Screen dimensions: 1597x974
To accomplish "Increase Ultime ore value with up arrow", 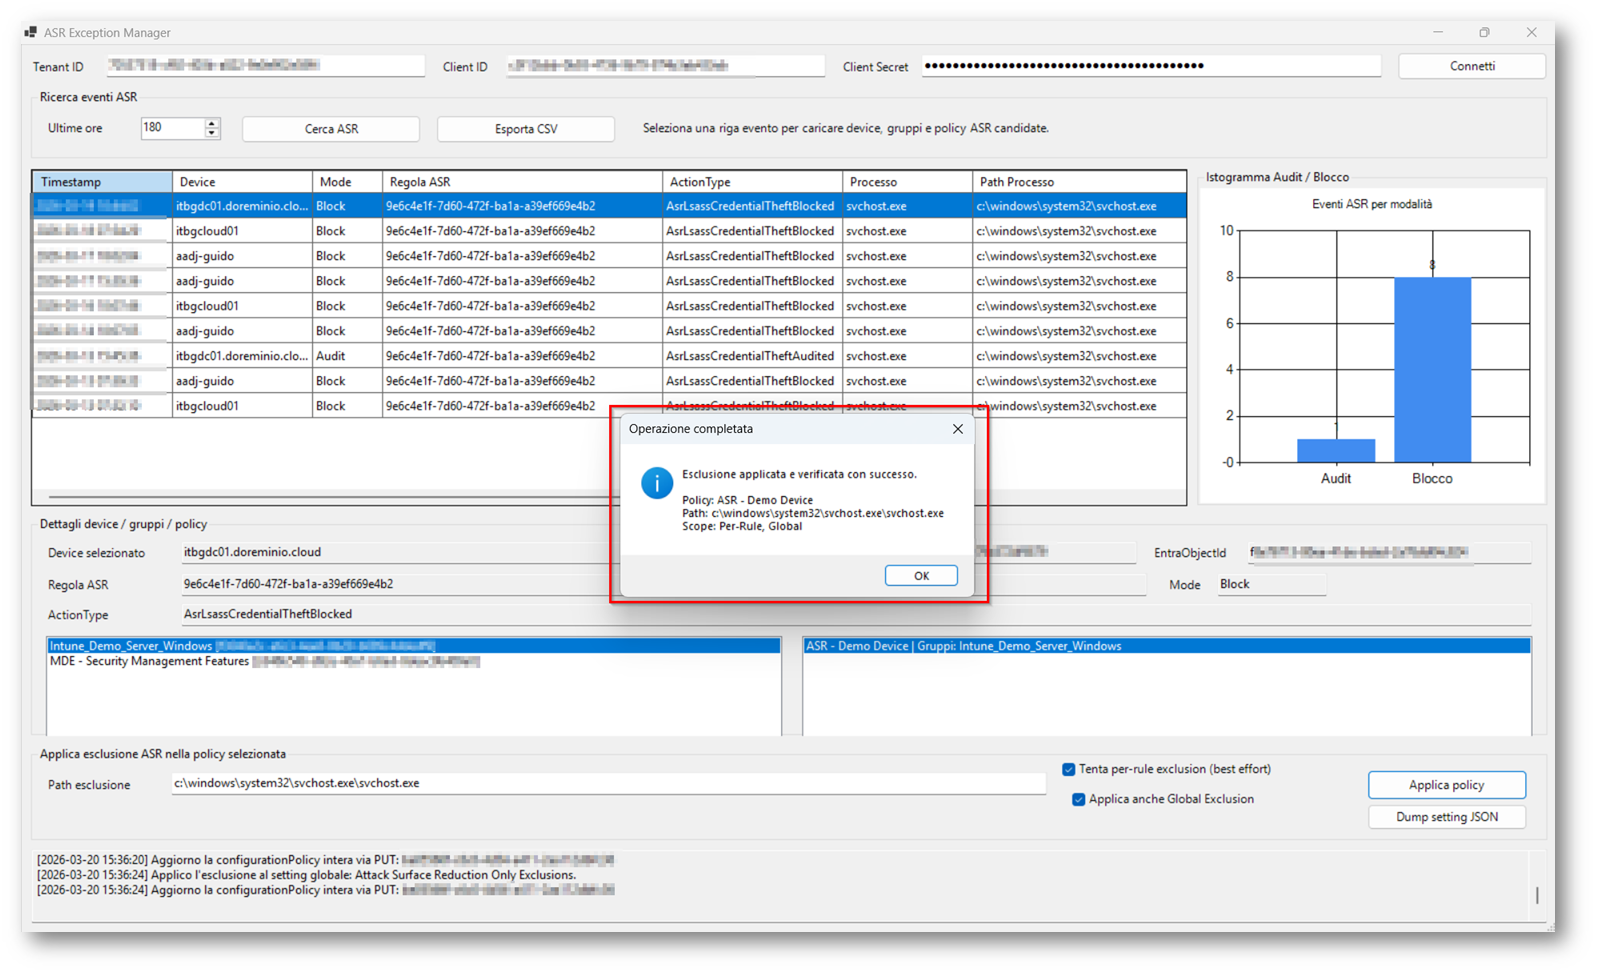I will coord(211,124).
